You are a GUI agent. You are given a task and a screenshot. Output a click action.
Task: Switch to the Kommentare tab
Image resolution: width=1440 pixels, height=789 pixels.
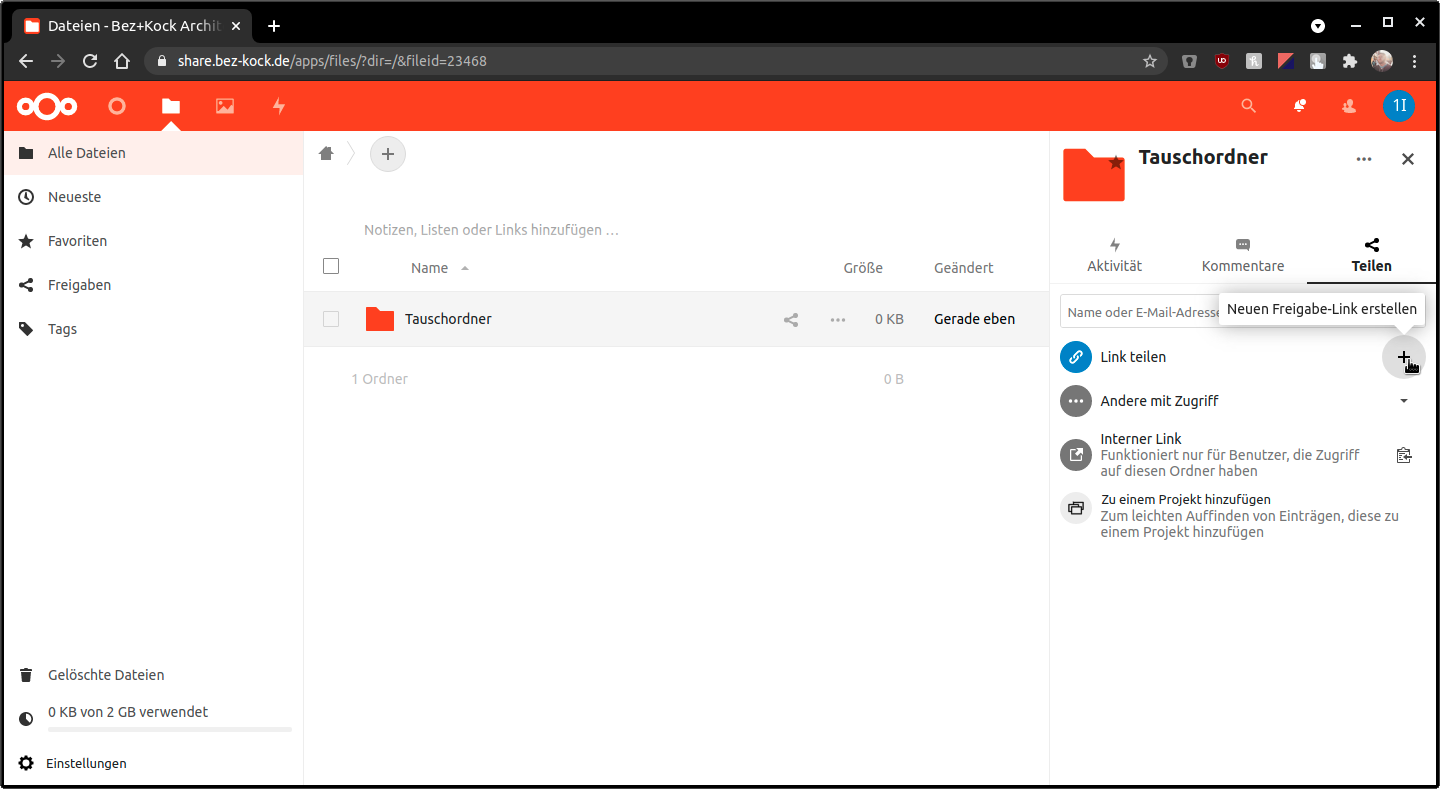(x=1242, y=256)
